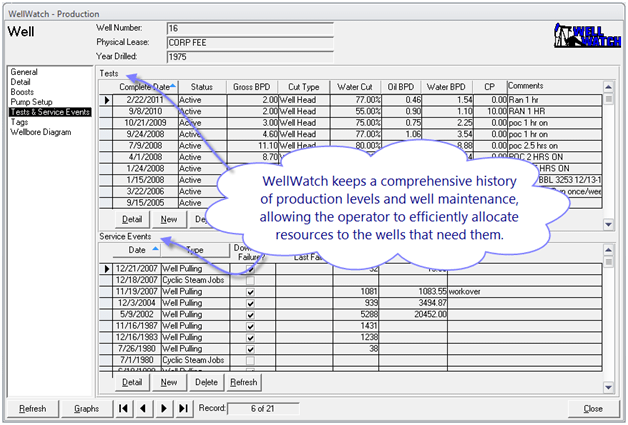The width and height of the screenshot is (628, 425).
Task: Click Refresh button under Service Events
Action: point(244,383)
